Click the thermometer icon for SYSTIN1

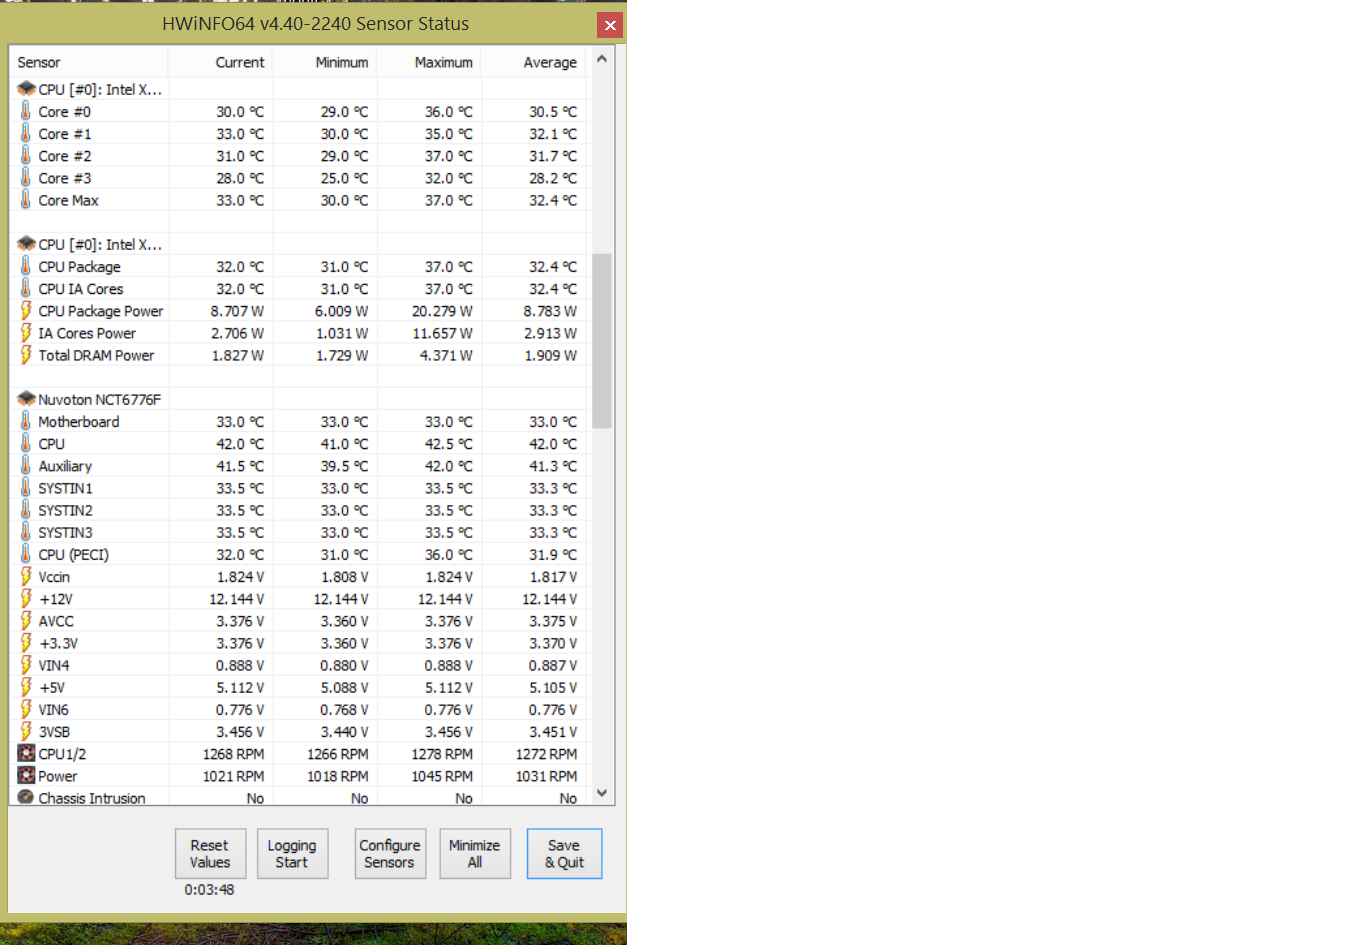tap(25, 487)
